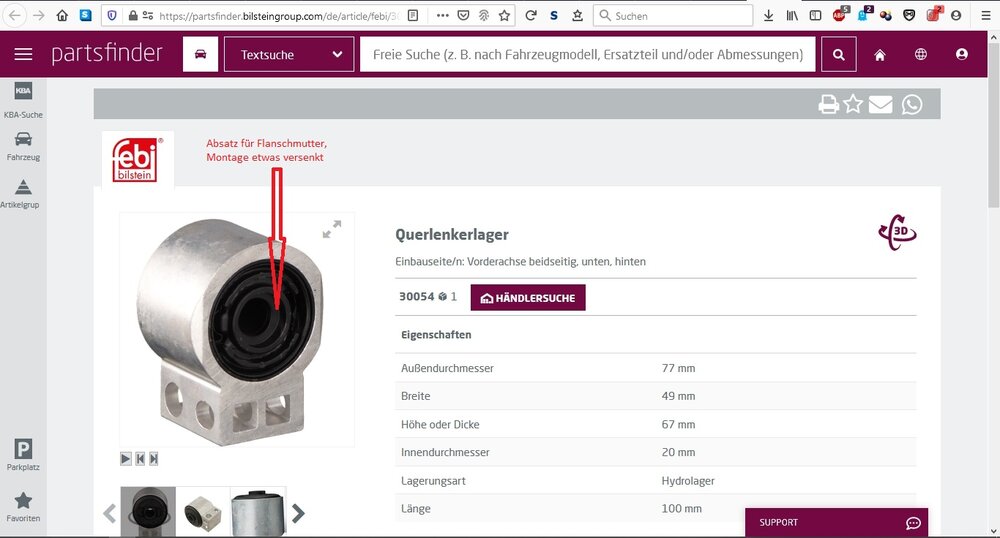Open the SUPPORT chat widget
The image size is (1000, 538).
click(x=836, y=523)
